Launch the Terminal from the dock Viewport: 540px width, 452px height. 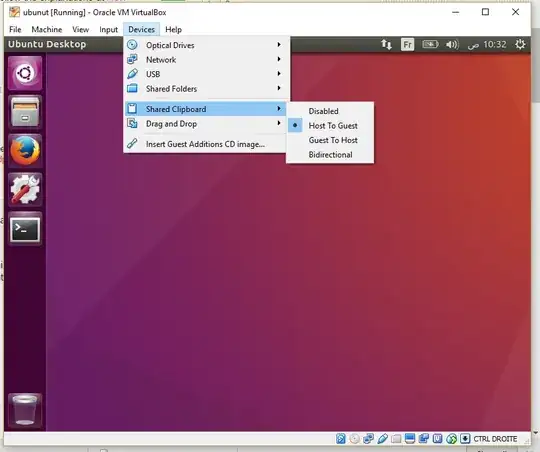click(x=25, y=229)
